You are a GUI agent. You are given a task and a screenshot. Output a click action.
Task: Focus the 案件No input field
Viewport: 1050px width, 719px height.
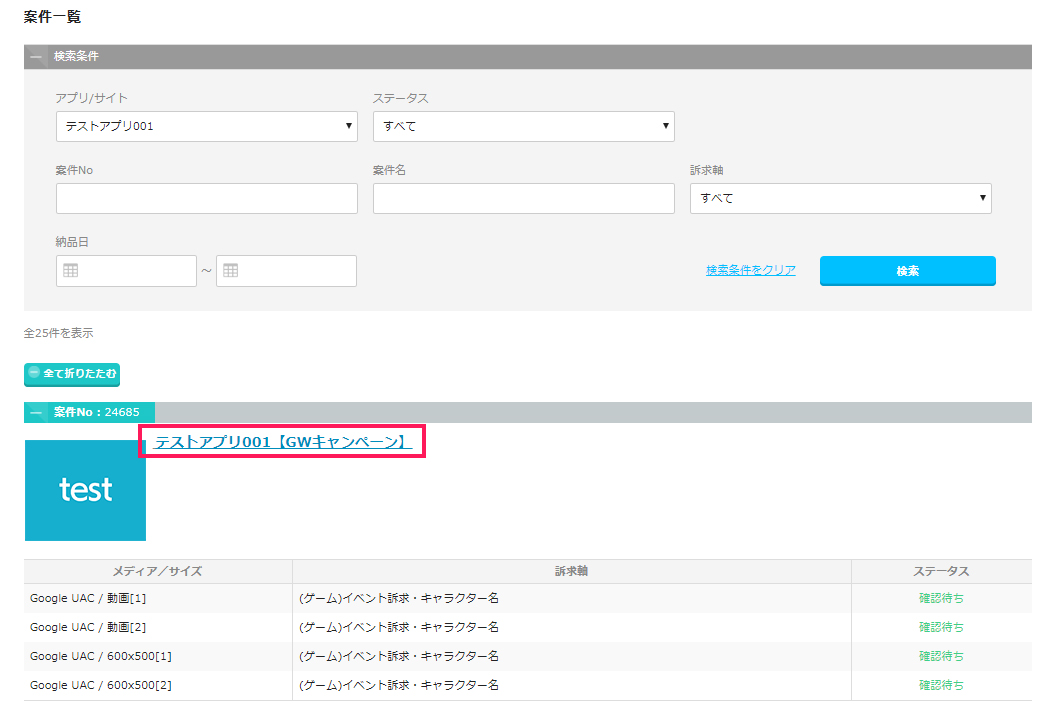click(x=206, y=198)
